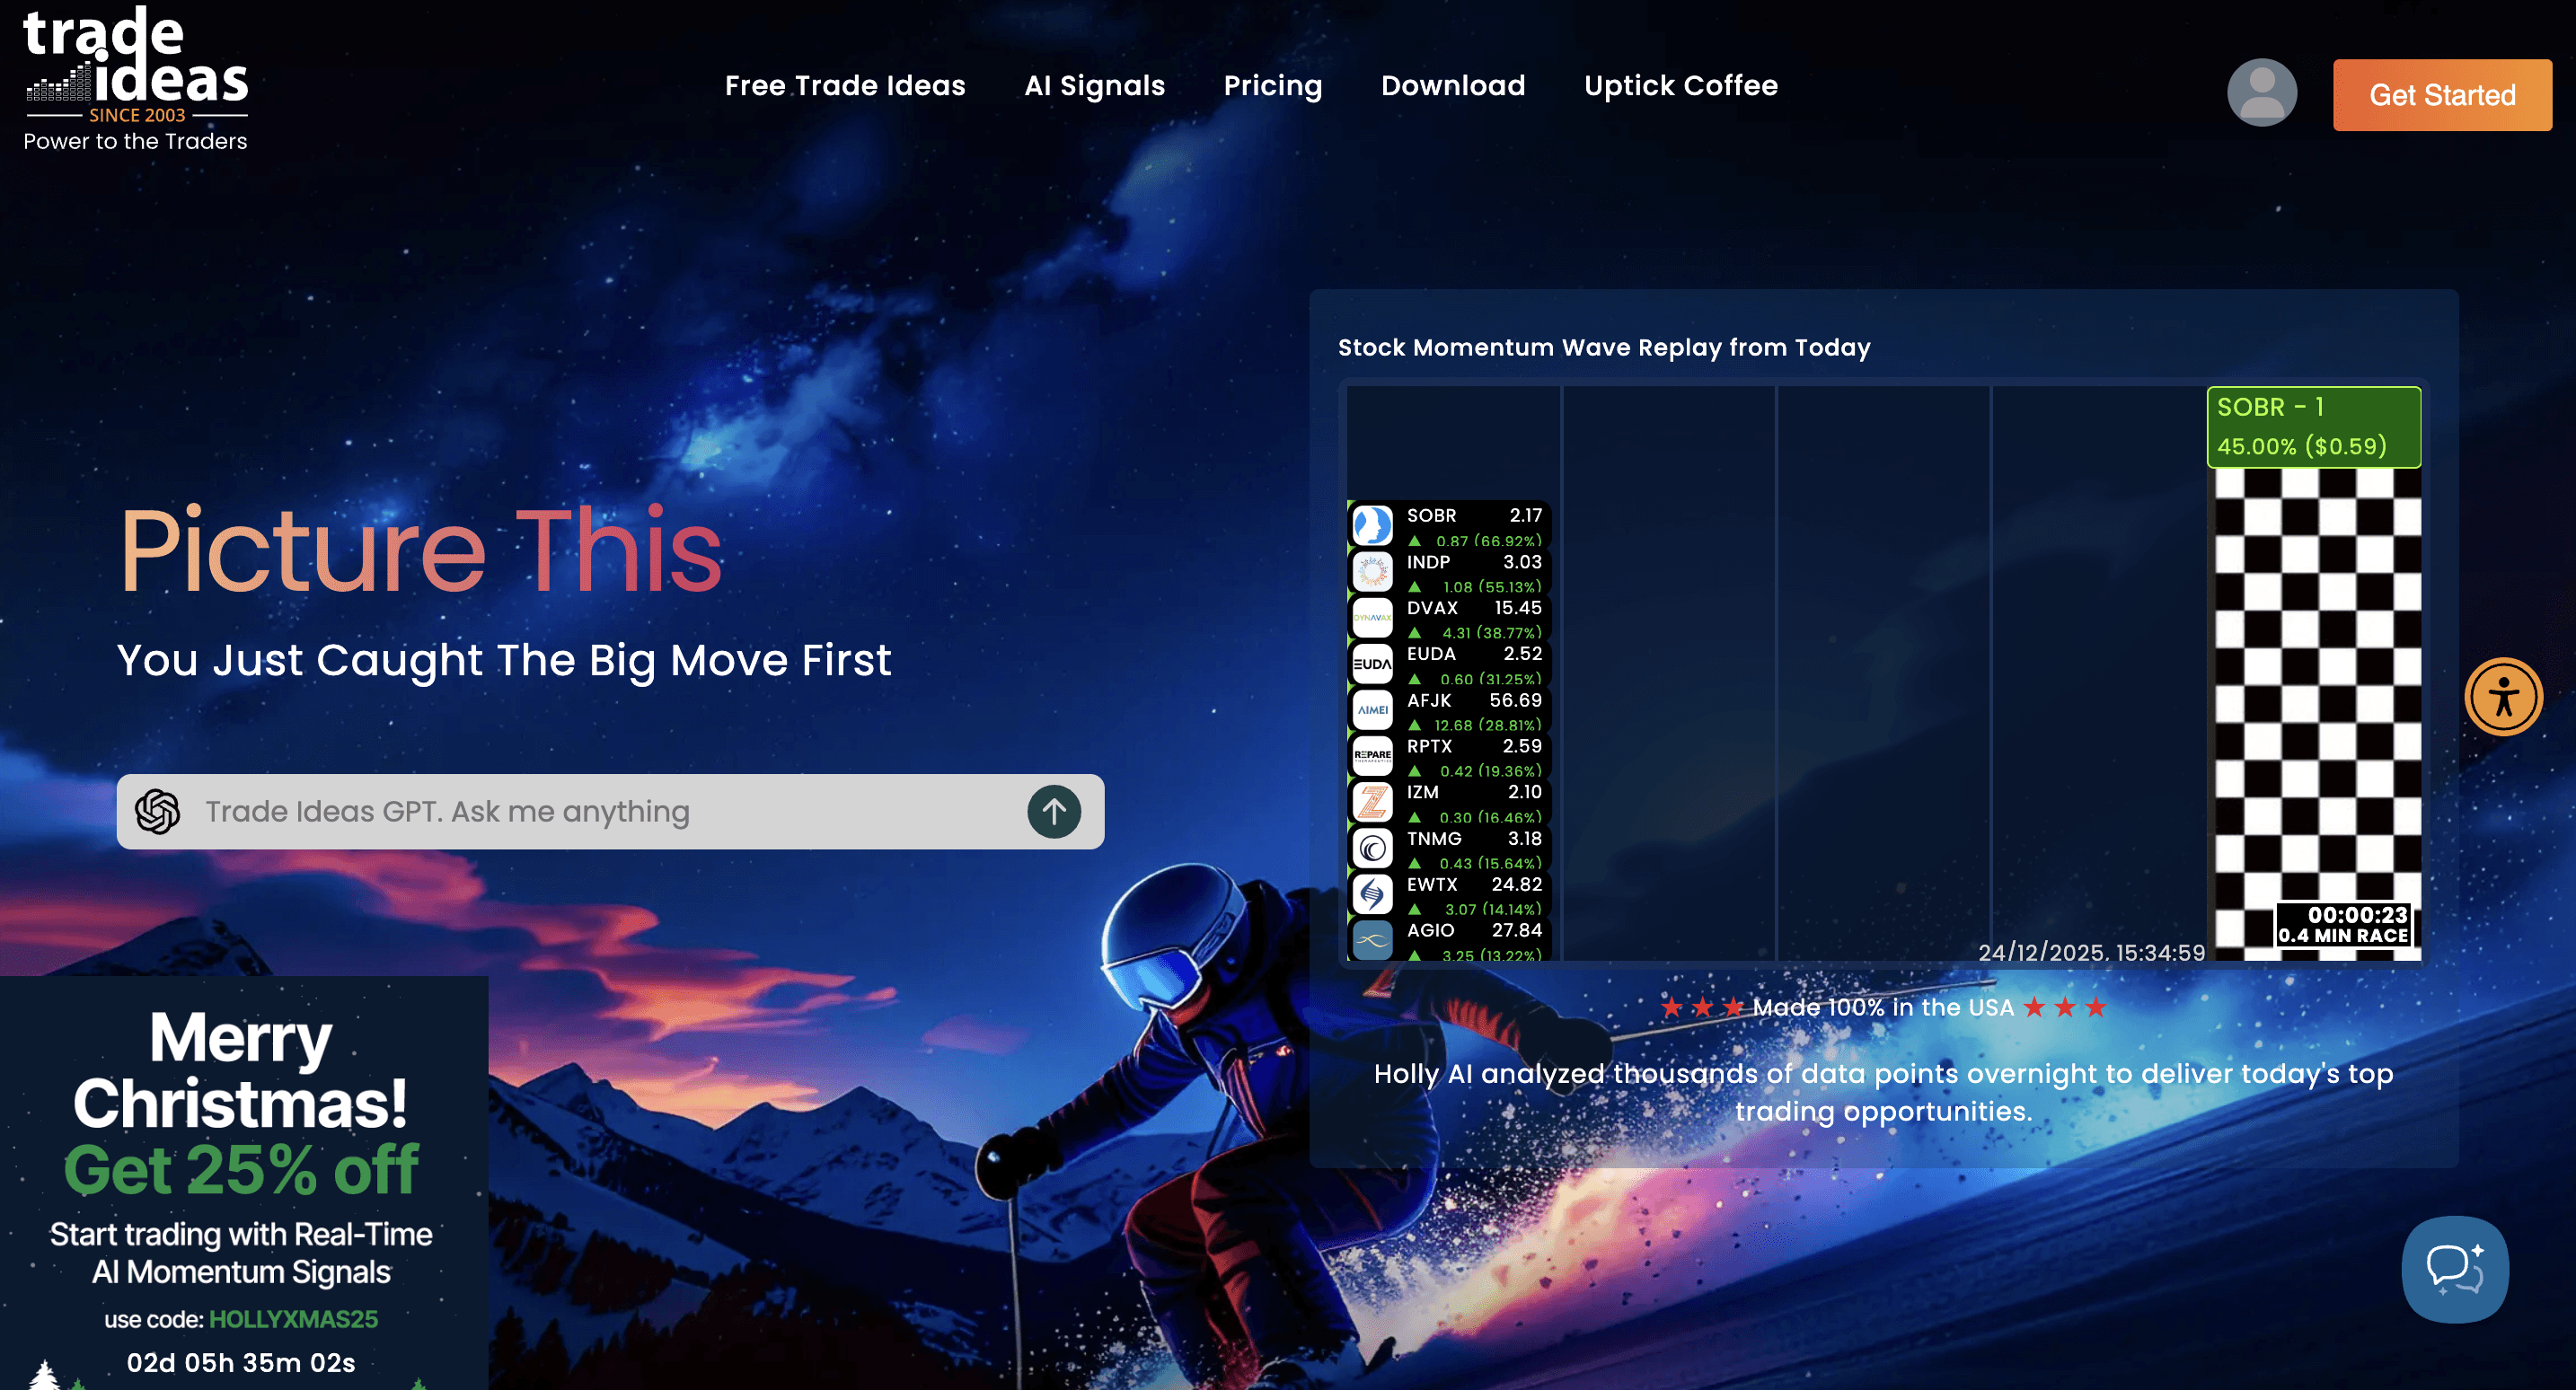Open the user profile avatar icon

[x=2261, y=93]
